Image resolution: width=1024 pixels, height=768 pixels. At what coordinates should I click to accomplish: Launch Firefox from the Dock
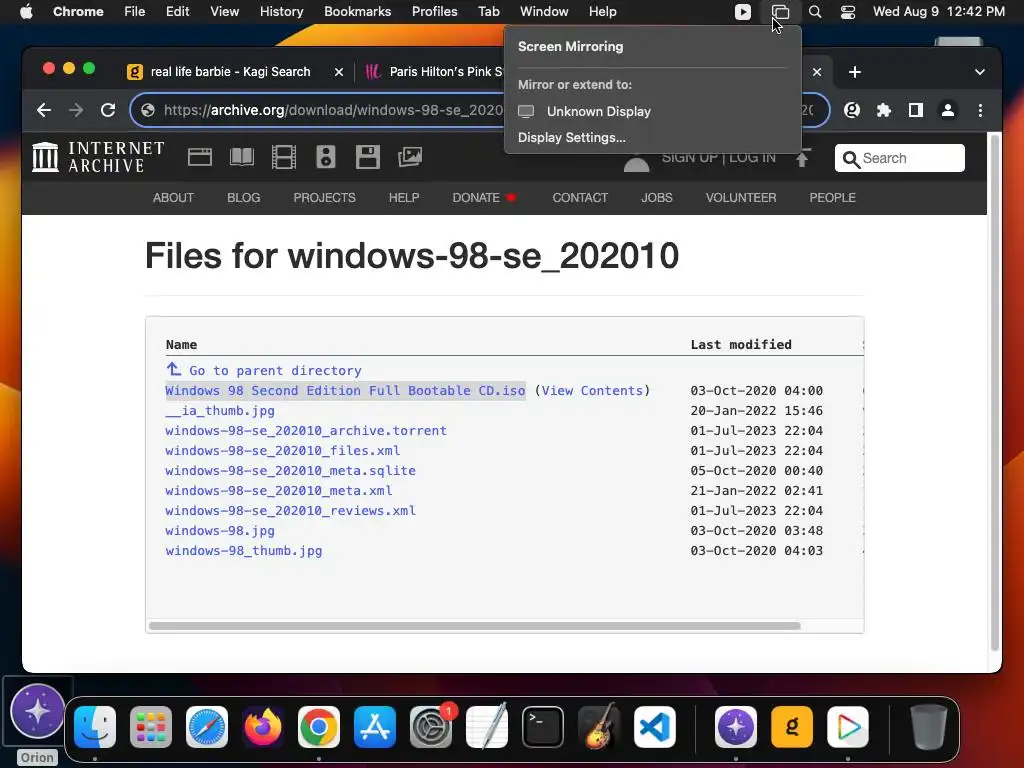263,727
